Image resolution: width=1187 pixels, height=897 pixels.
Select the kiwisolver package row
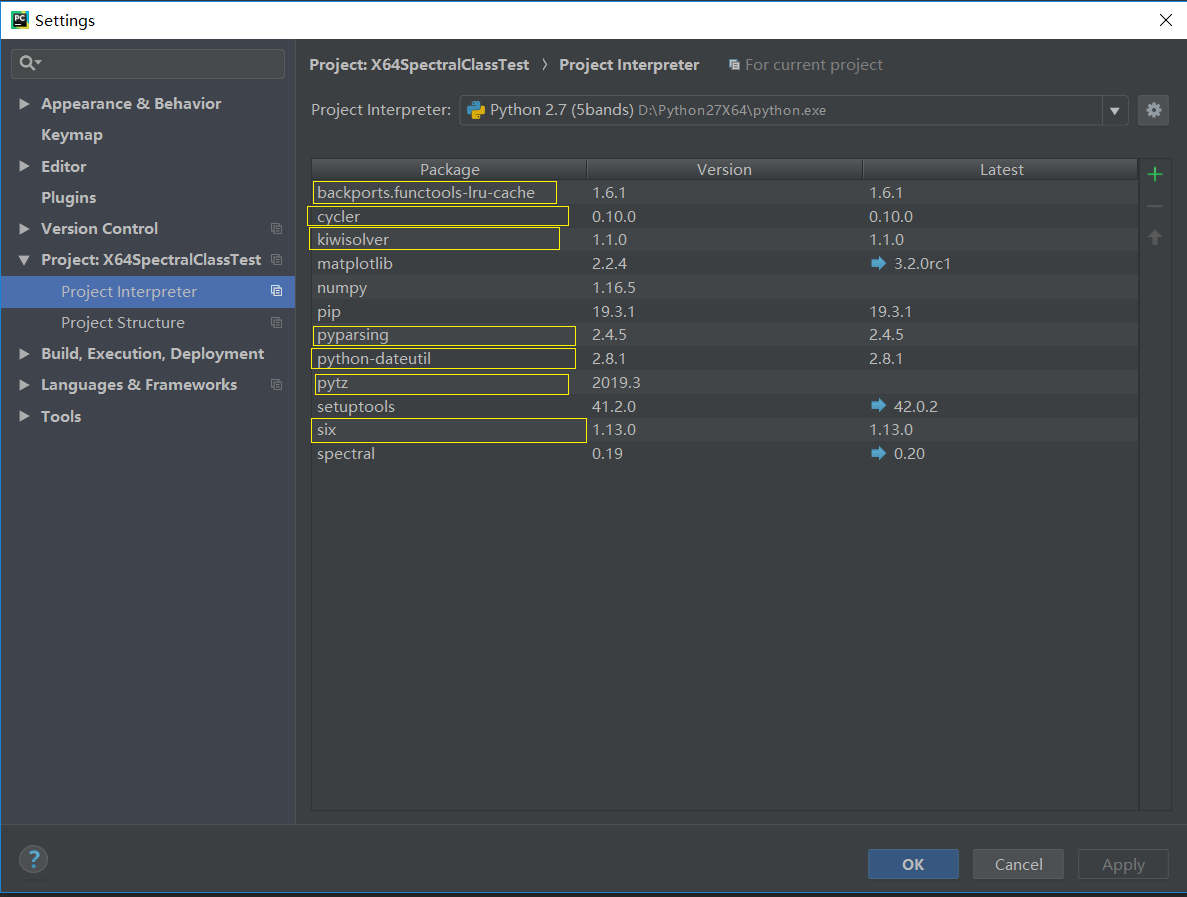(724, 240)
